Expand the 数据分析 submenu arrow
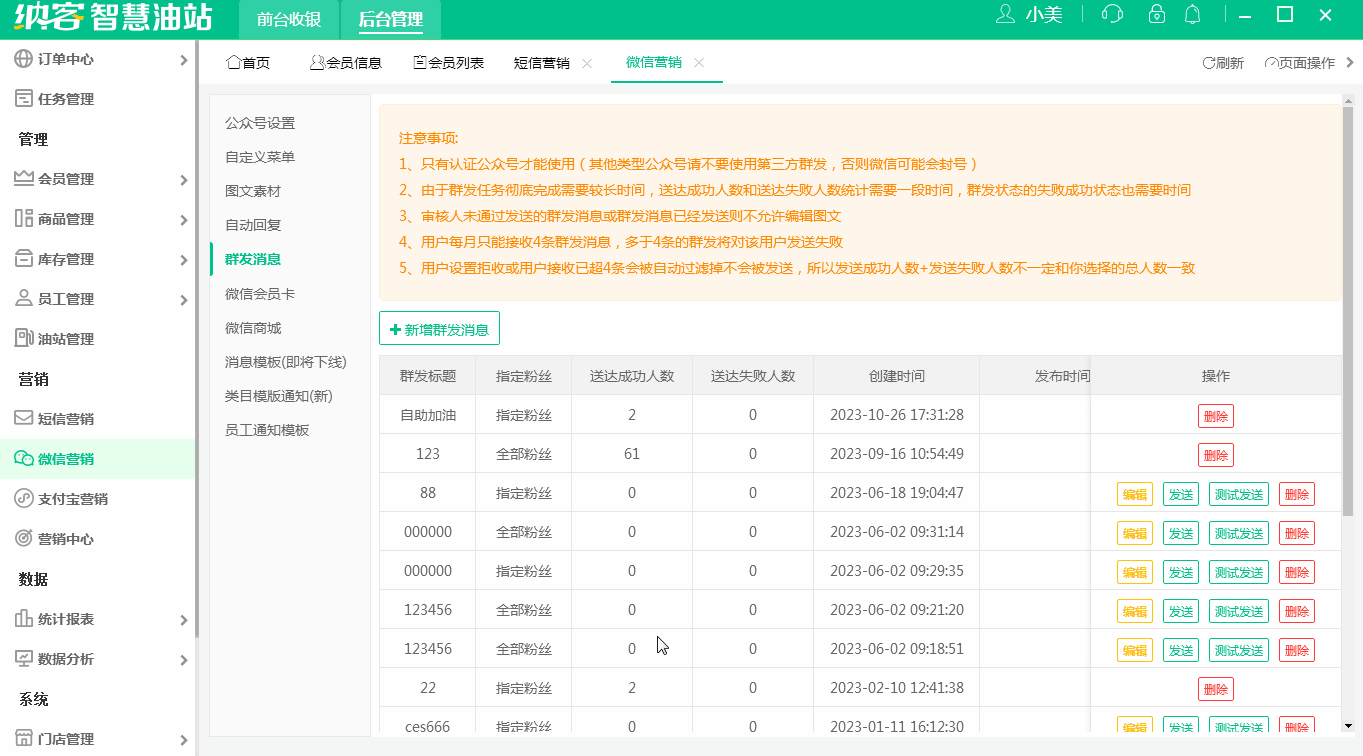Screen dimensions: 1363x756 [184, 658]
